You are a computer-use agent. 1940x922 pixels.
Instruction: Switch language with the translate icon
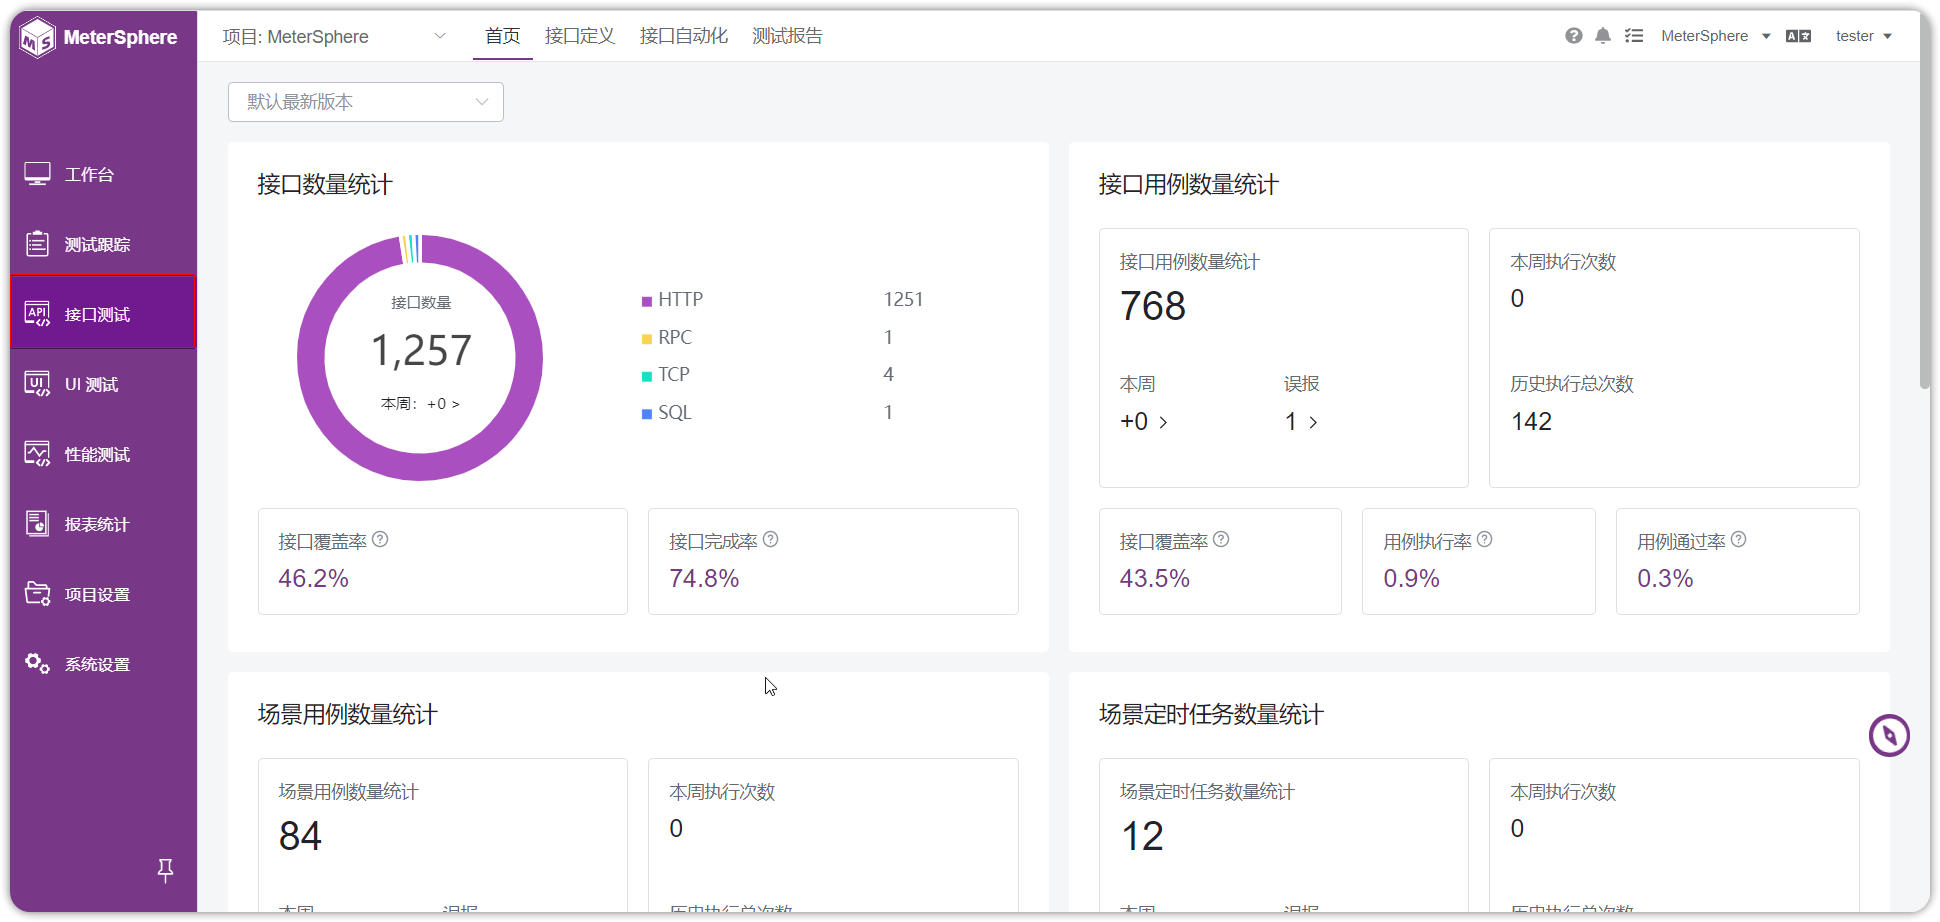1799,36
